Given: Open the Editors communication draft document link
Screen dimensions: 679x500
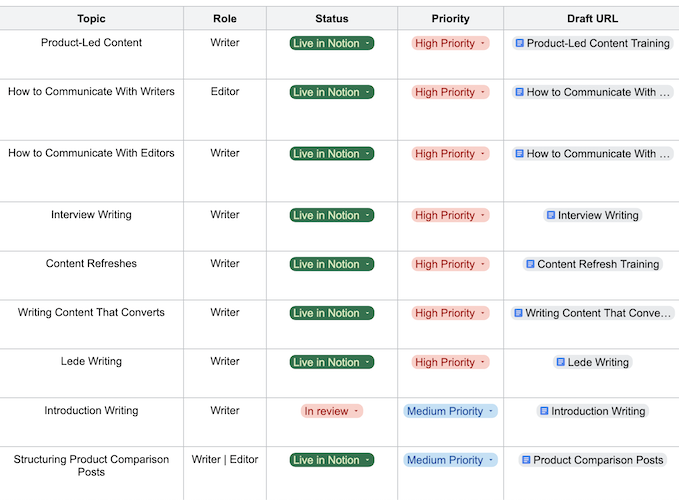Looking at the screenshot, I should coord(592,154).
